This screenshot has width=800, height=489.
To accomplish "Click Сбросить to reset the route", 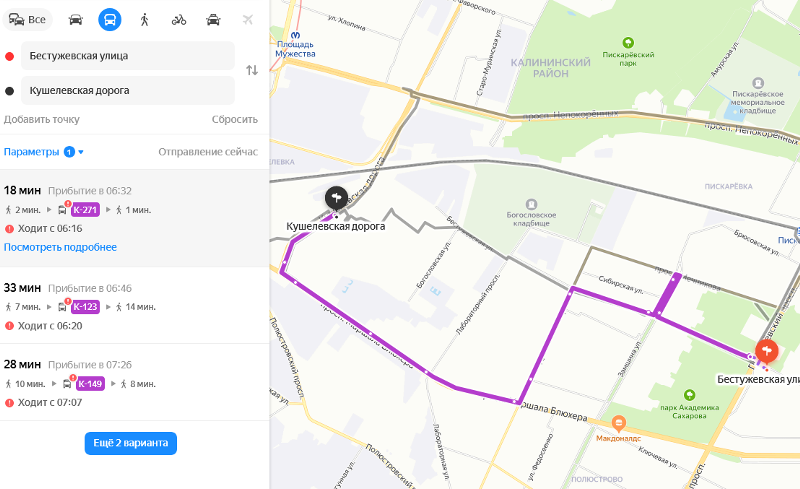I will pos(235,119).
